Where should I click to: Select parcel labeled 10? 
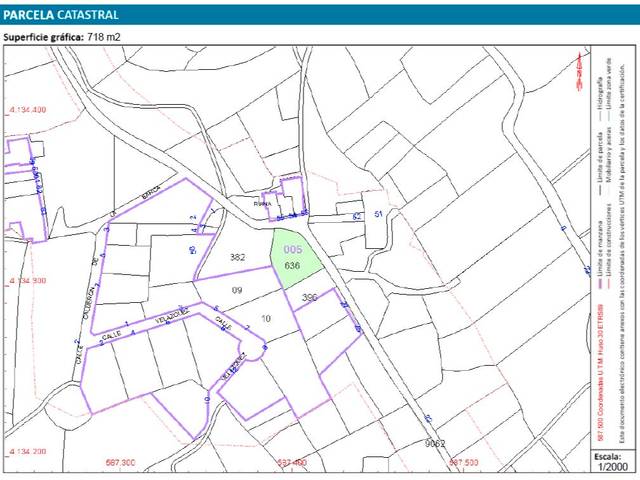pos(265,318)
